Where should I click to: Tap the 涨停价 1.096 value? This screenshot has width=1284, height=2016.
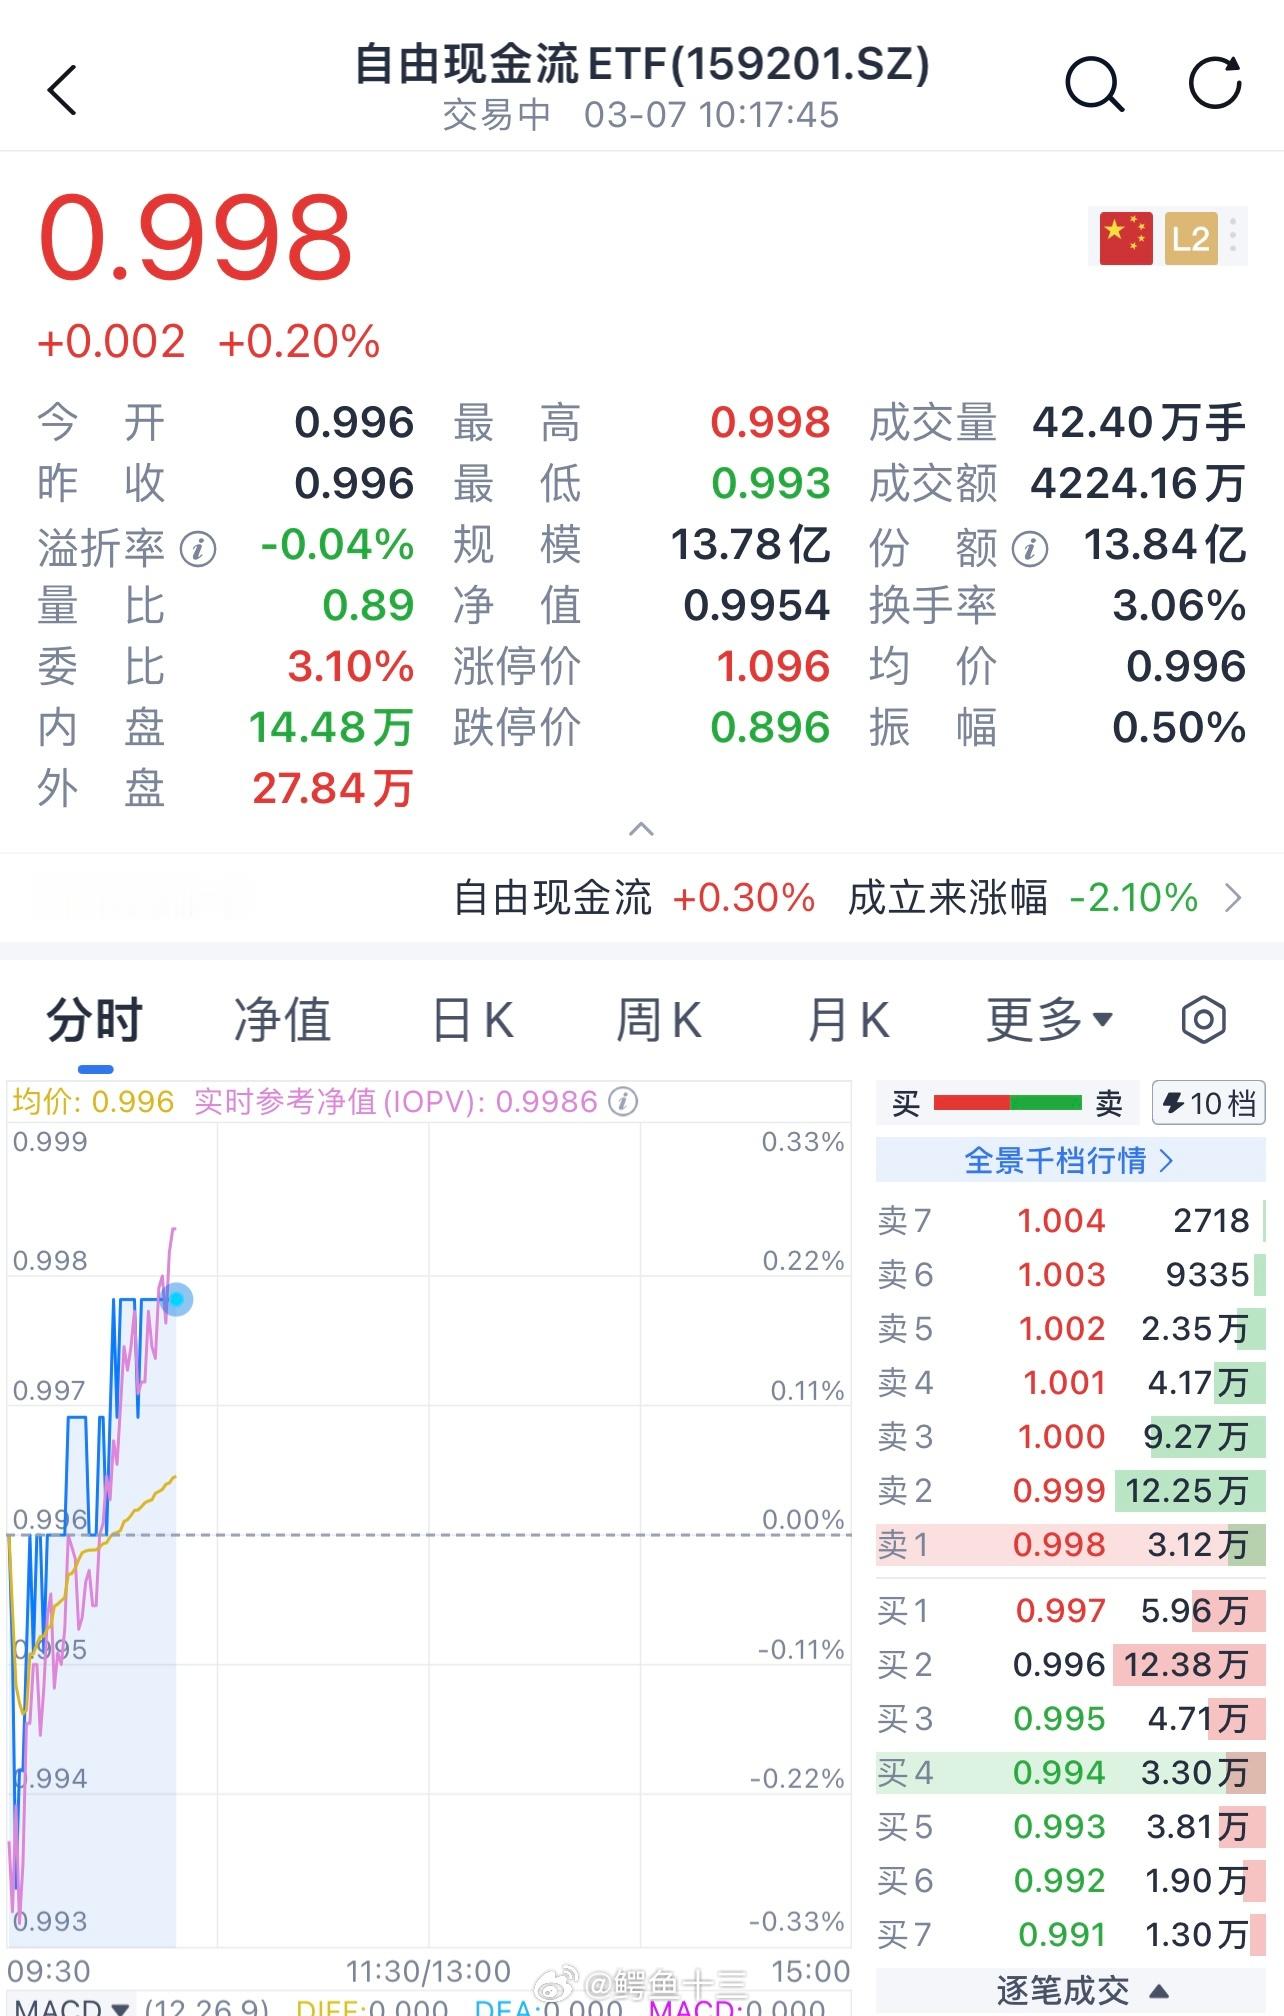point(773,666)
